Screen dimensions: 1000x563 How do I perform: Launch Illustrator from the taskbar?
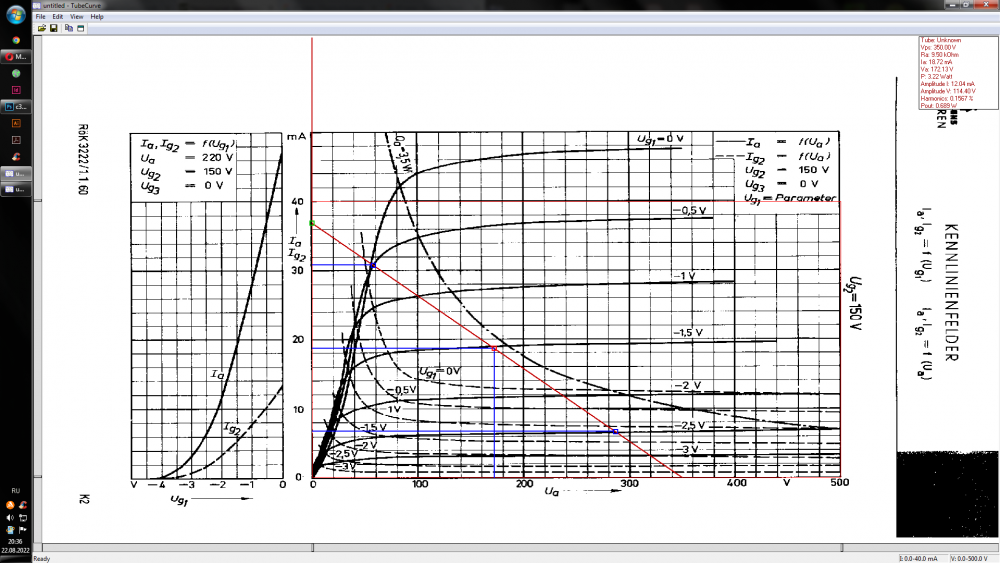tap(16, 122)
